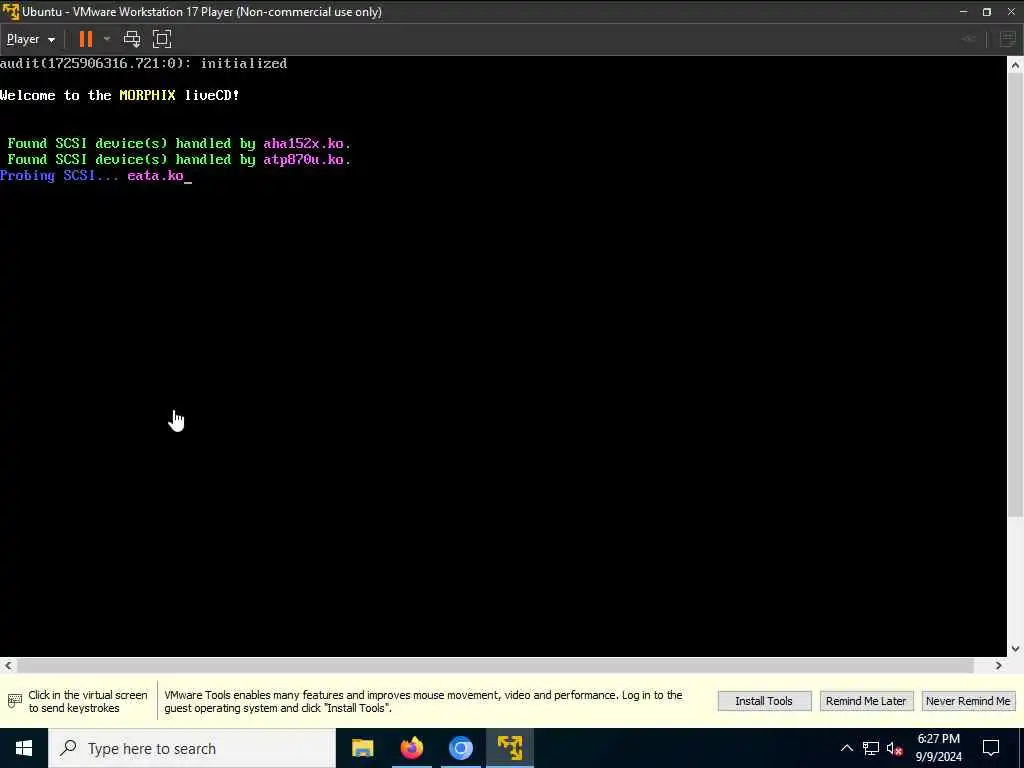Close the VMware Player window
The height and width of the screenshot is (768, 1024).
pyautogui.click(x=1011, y=12)
